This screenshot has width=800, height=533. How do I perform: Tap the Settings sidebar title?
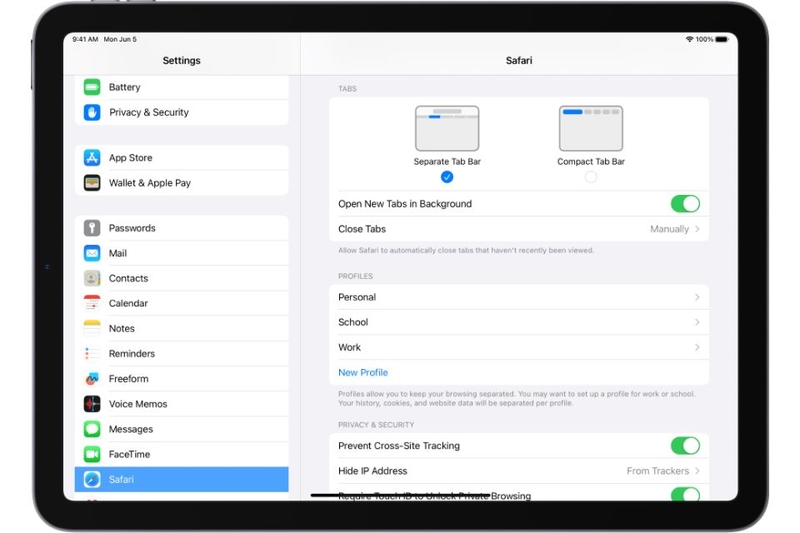tap(181, 60)
